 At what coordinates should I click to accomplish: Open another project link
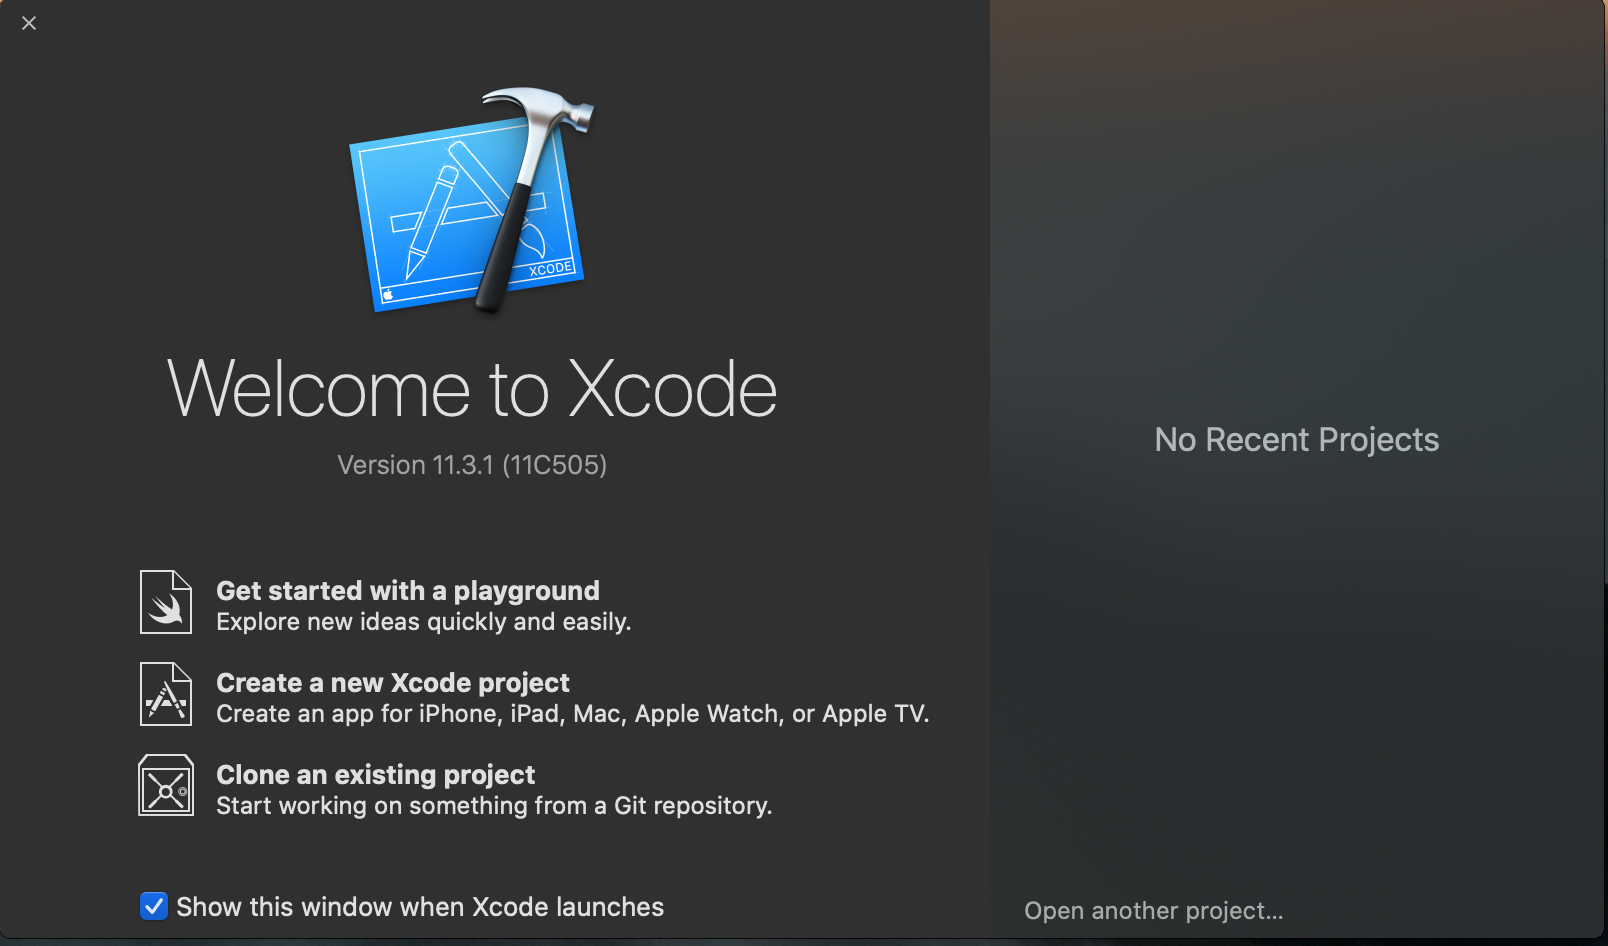pyautogui.click(x=1154, y=911)
